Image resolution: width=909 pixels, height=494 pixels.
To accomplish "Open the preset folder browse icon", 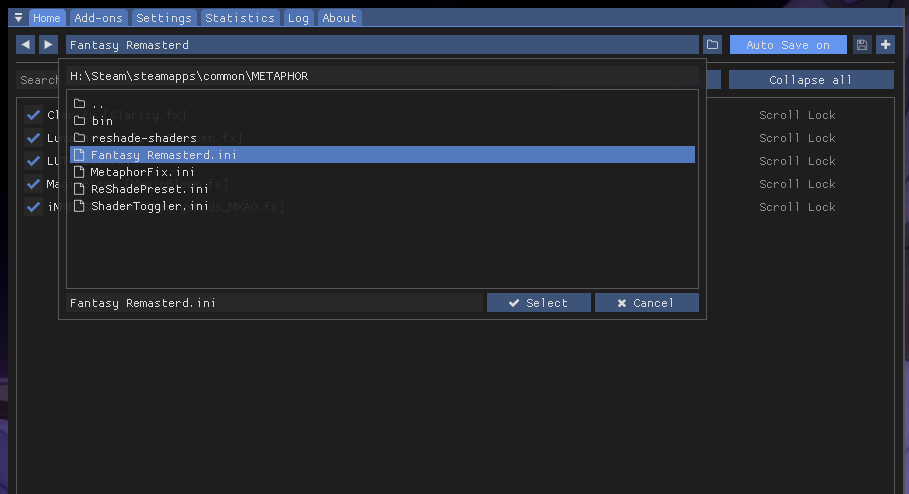I will 712,45.
